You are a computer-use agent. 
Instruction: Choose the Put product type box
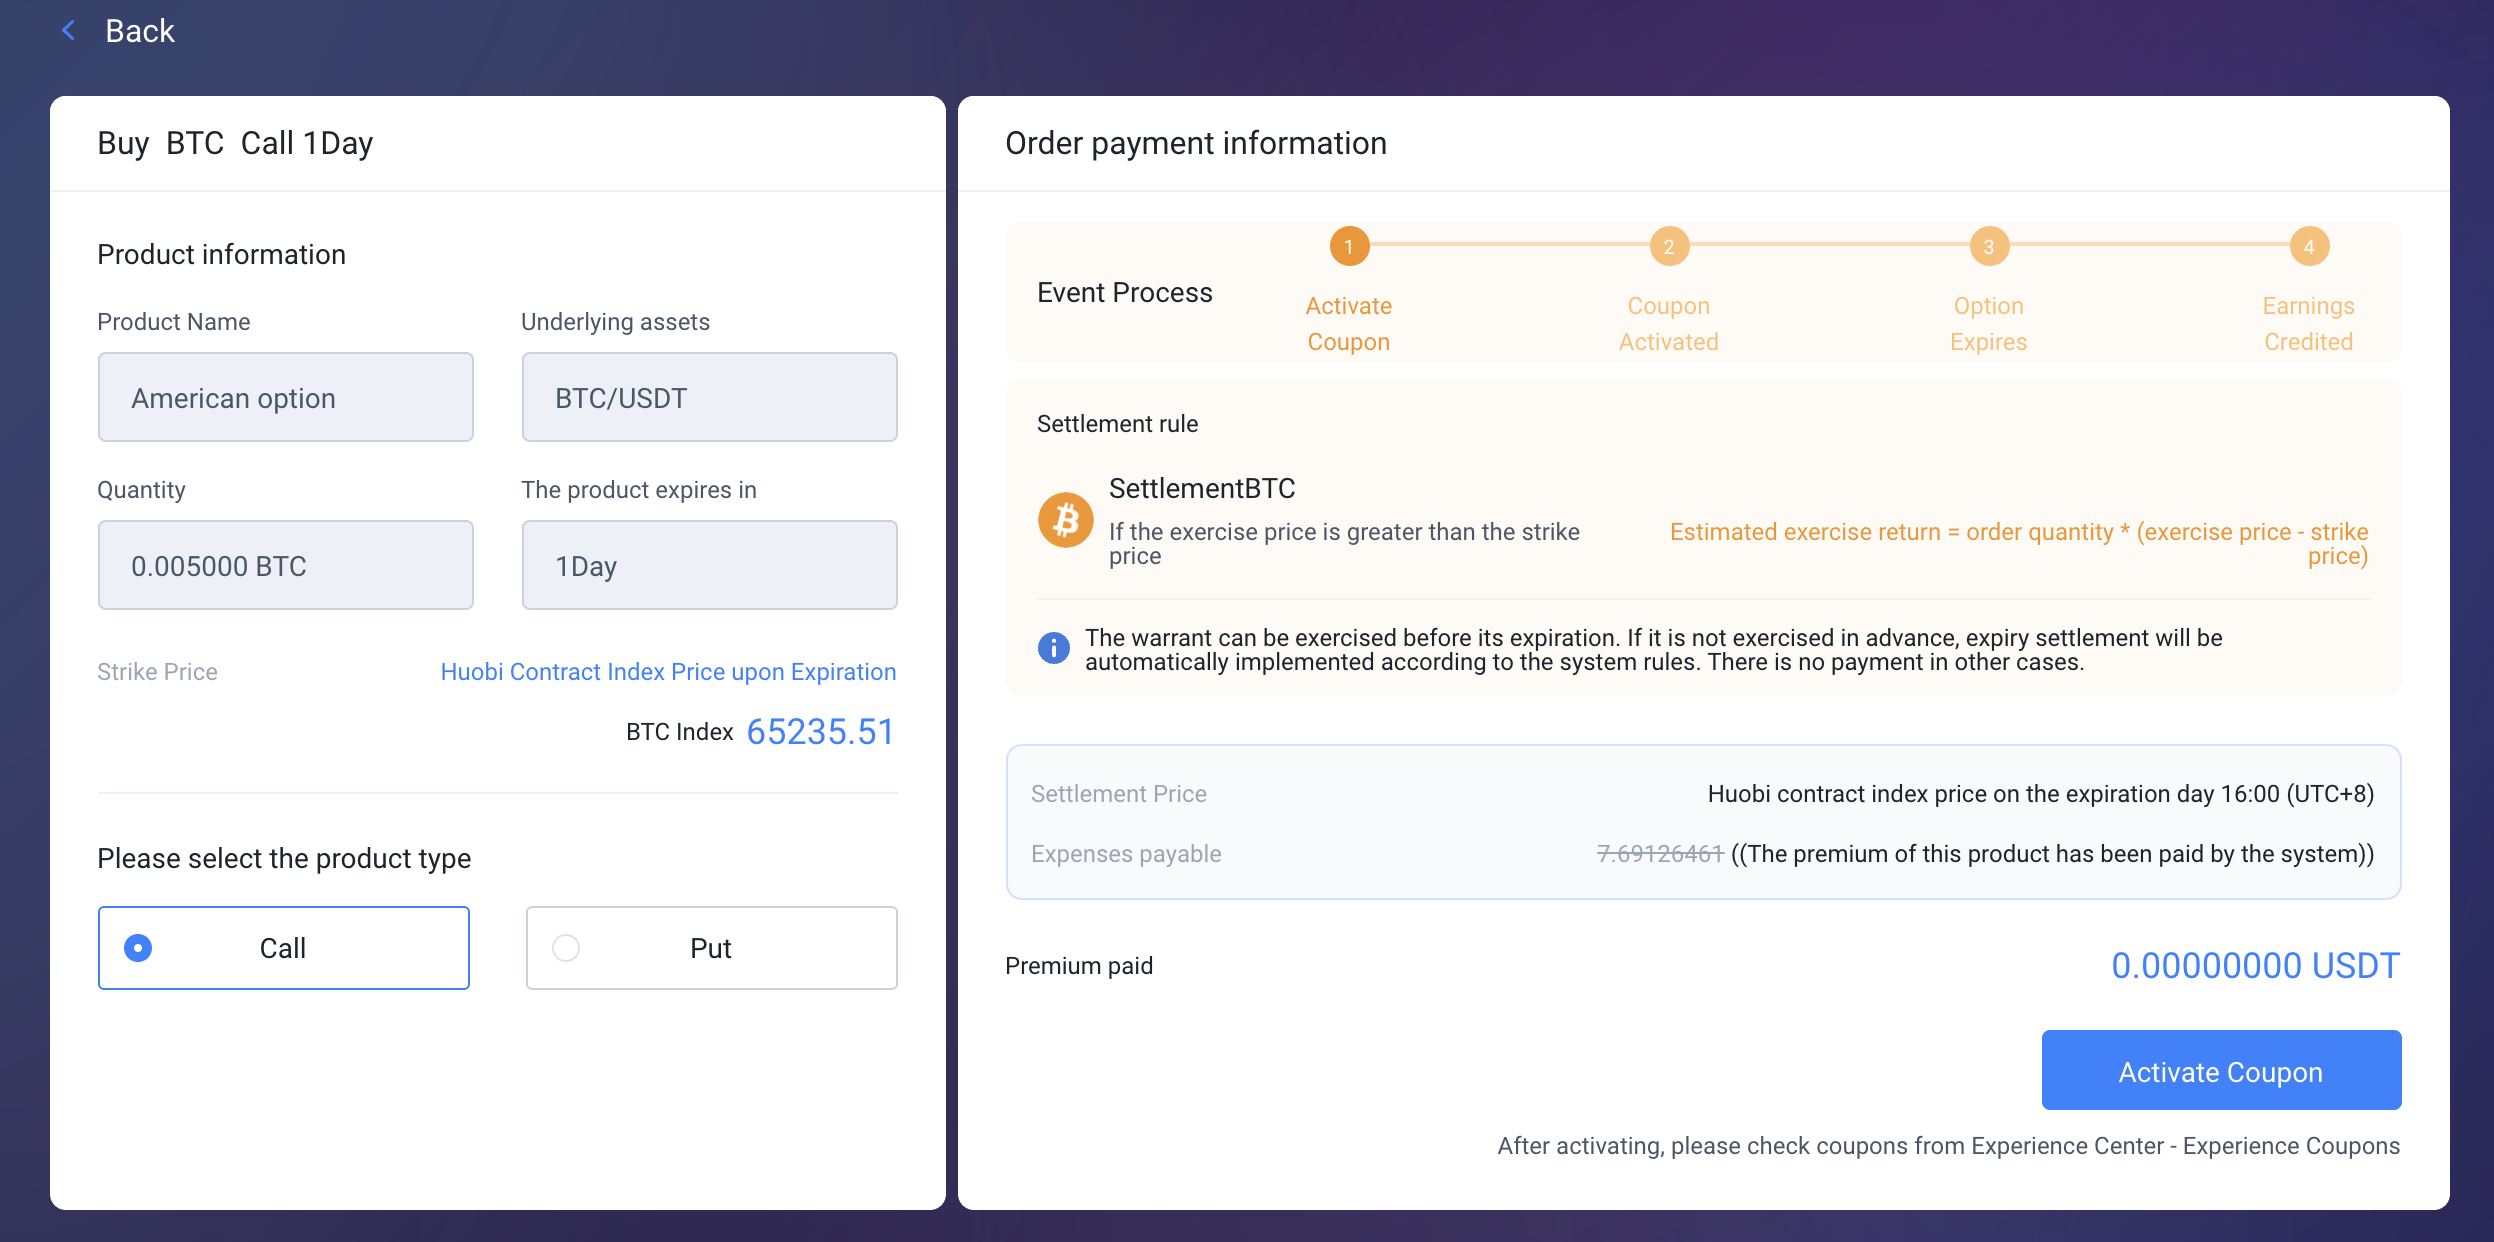(x=711, y=948)
